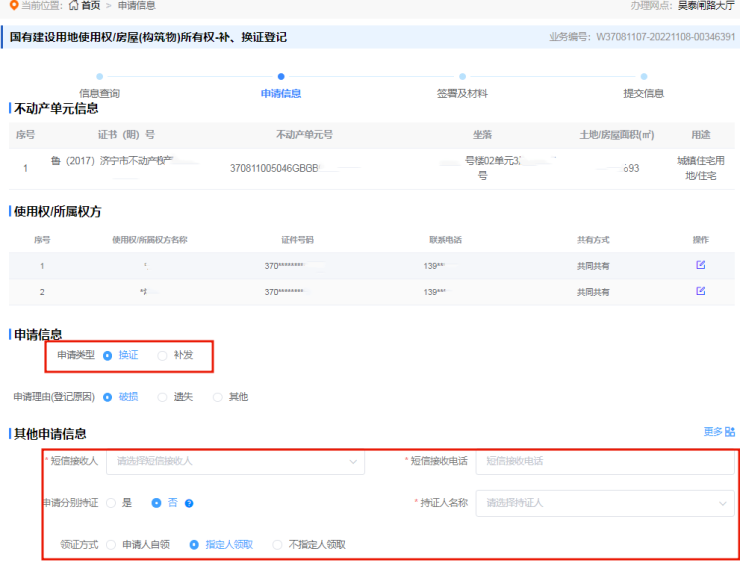
Task: Select 破损 as the application reason
Action: [x=108, y=397]
